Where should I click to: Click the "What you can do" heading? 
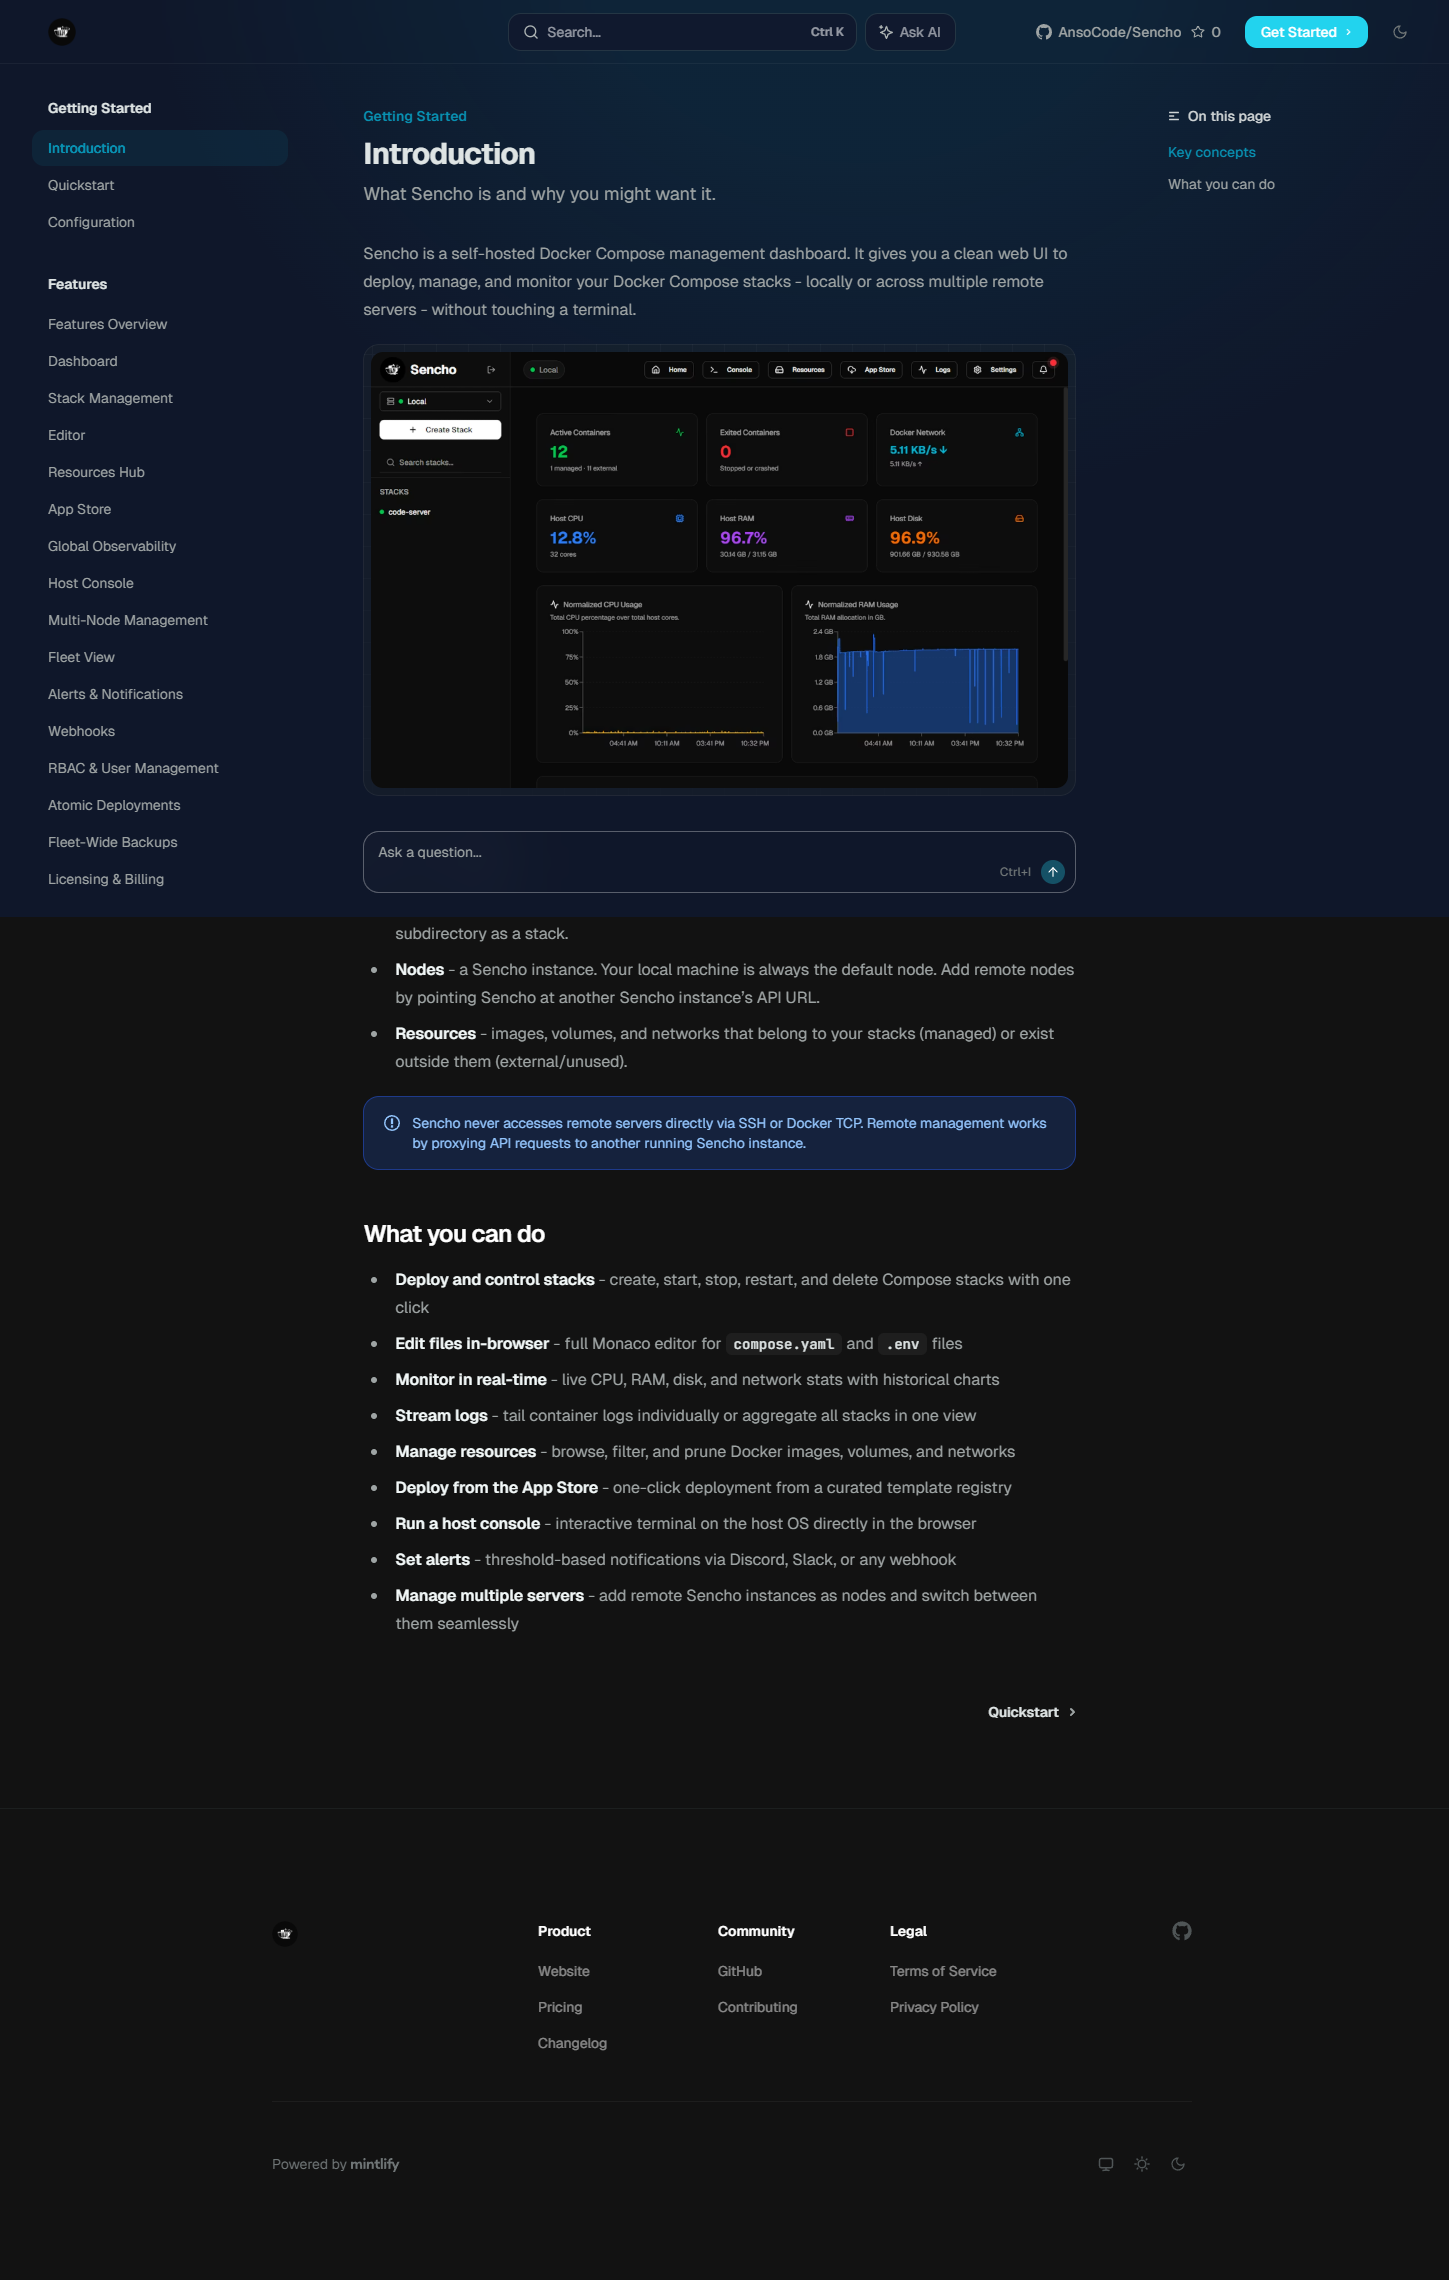point(454,1234)
